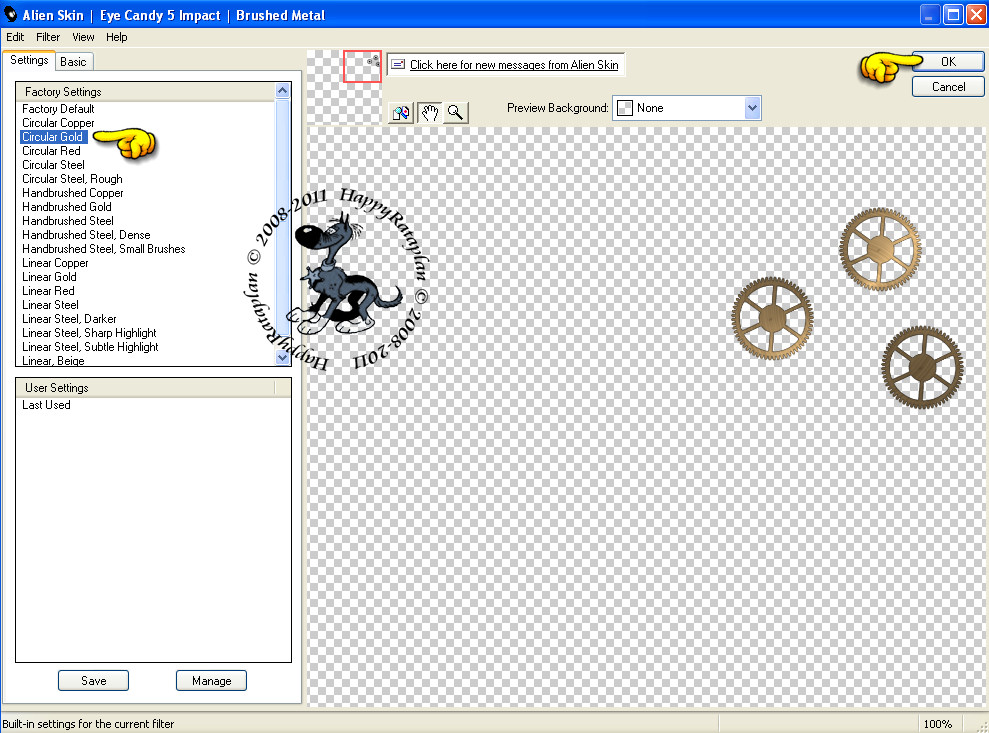
Task: Select the Circular Steel, Rough preset
Action: coord(72,179)
